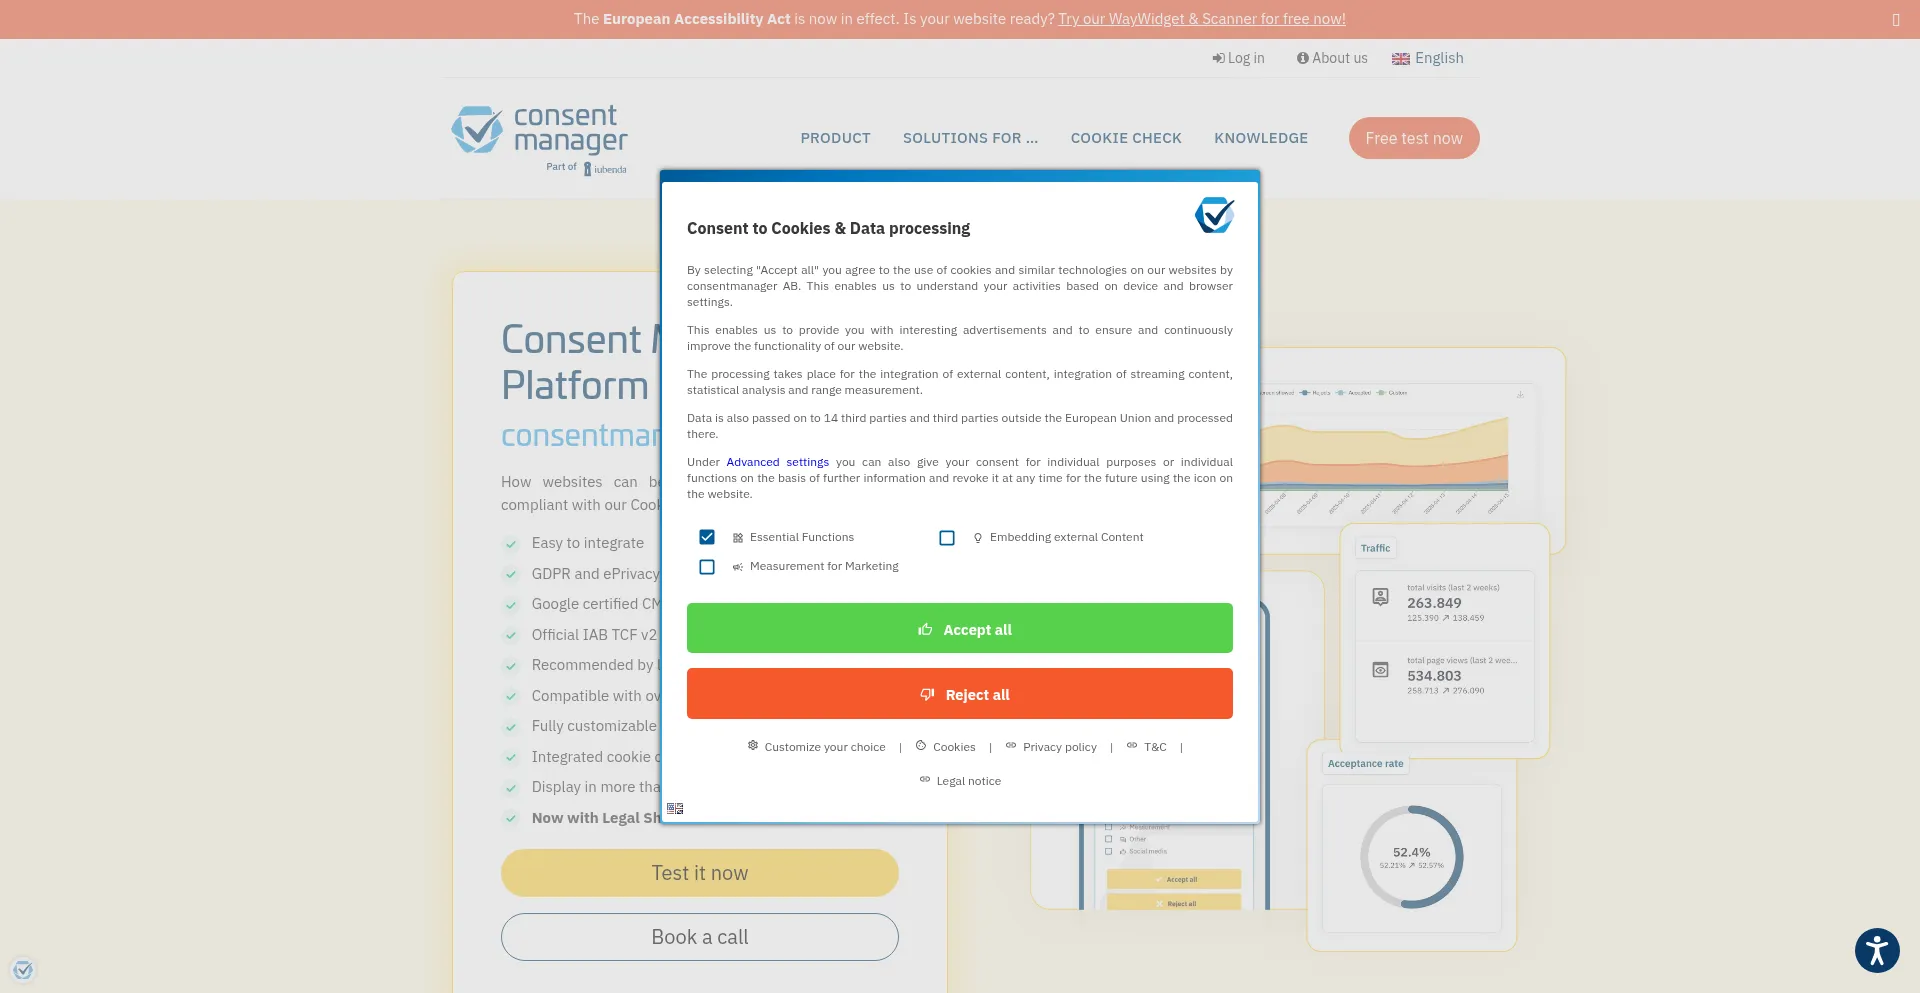Click the total page views eye icon
Viewport: 1920px width, 993px height.
(1380, 670)
